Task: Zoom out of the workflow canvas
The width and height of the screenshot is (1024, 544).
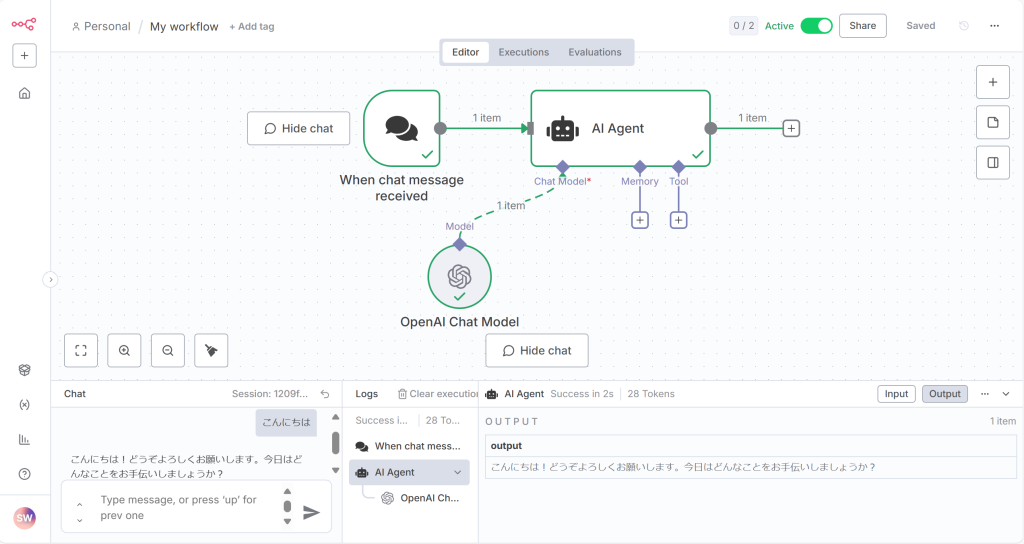Action: tap(168, 350)
